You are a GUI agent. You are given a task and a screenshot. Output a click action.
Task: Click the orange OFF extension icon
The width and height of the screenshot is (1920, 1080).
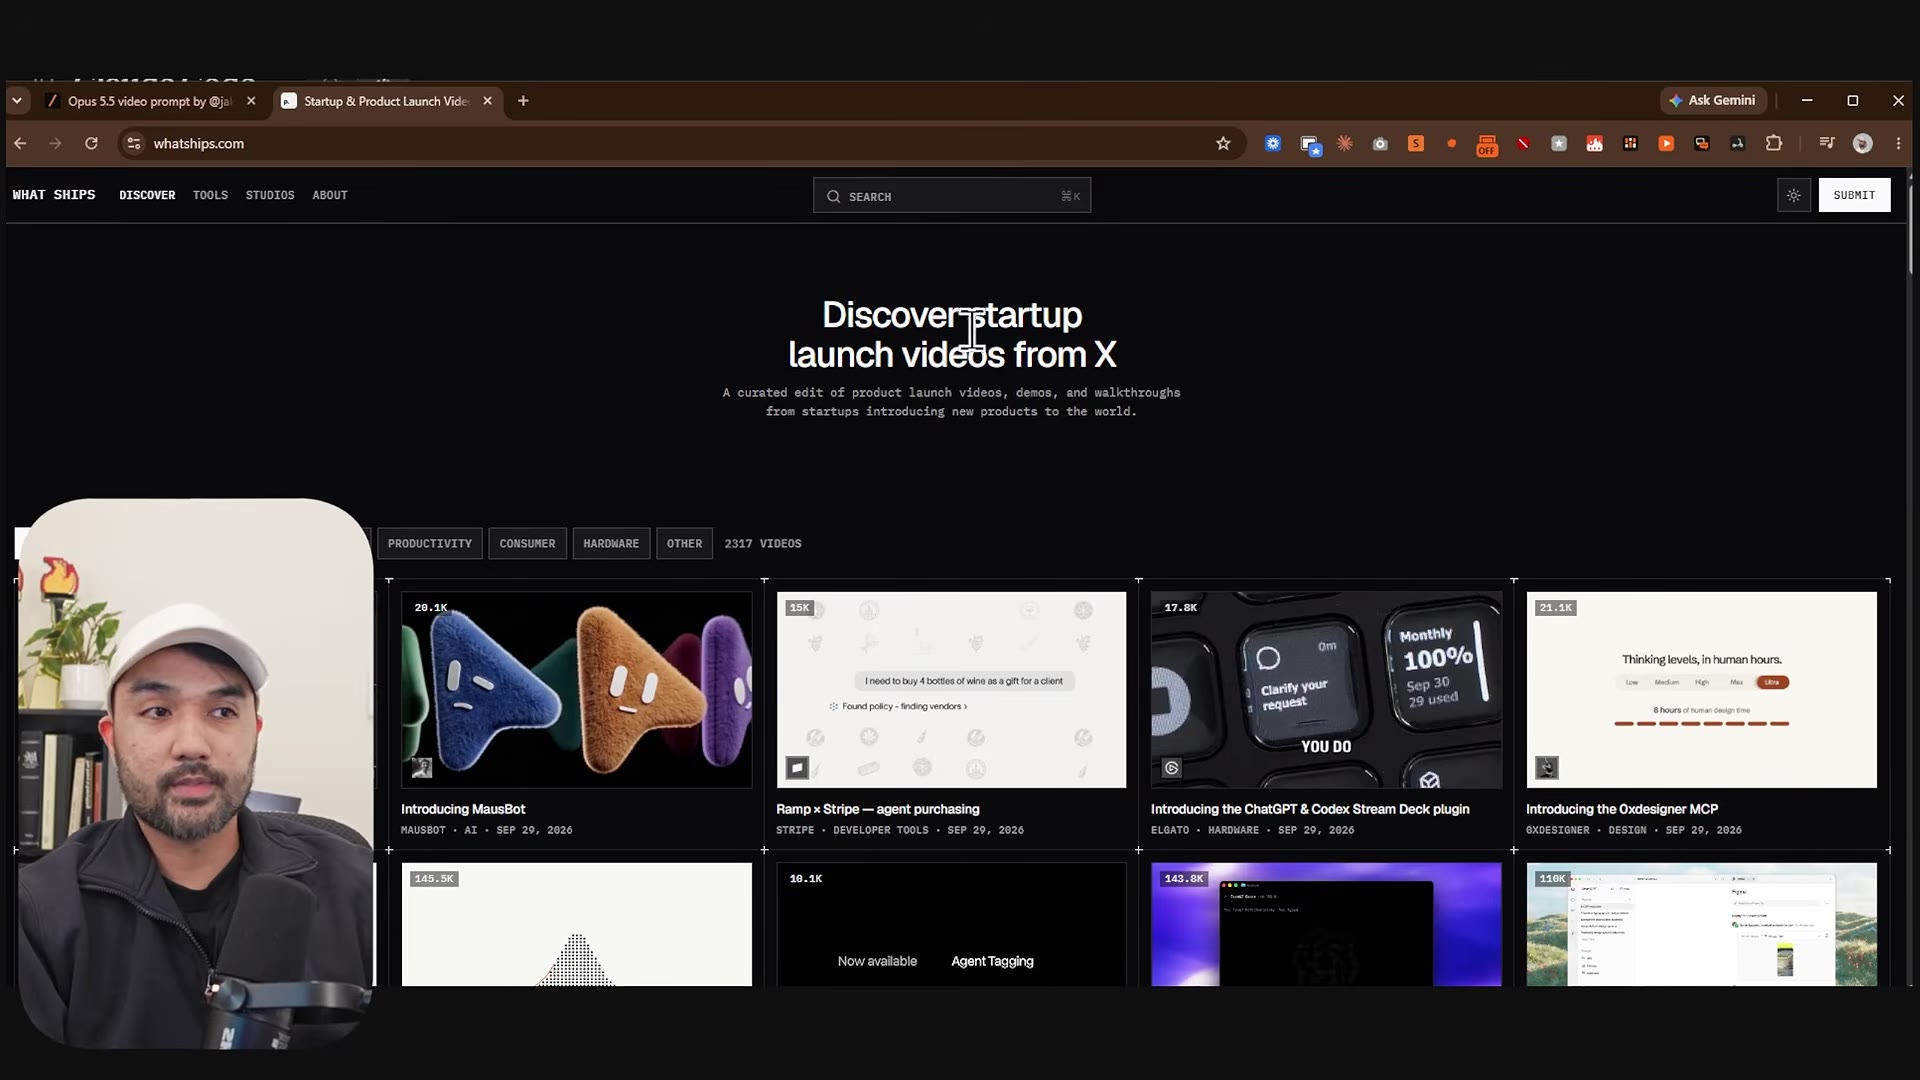(x=1487, y=146)
